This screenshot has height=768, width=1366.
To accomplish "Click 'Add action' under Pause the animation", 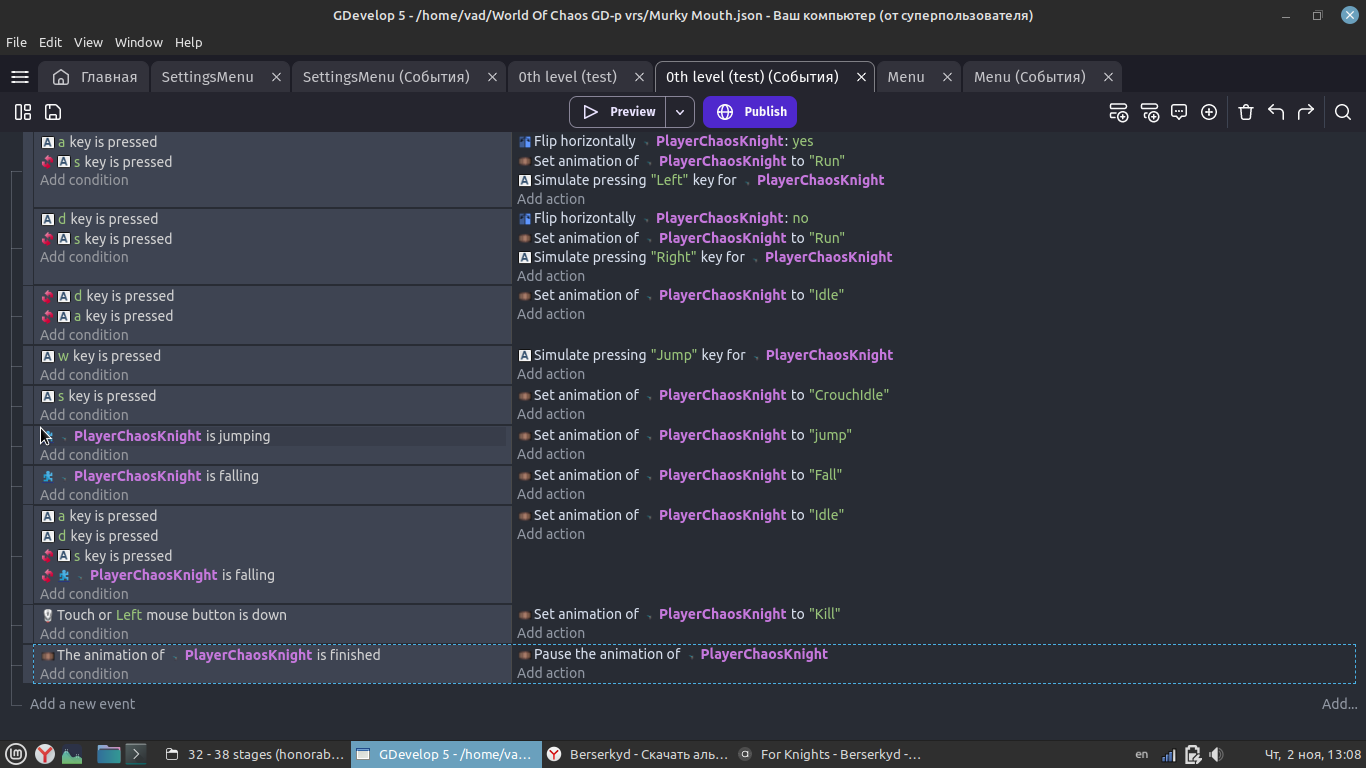I will tap(551, 673).
